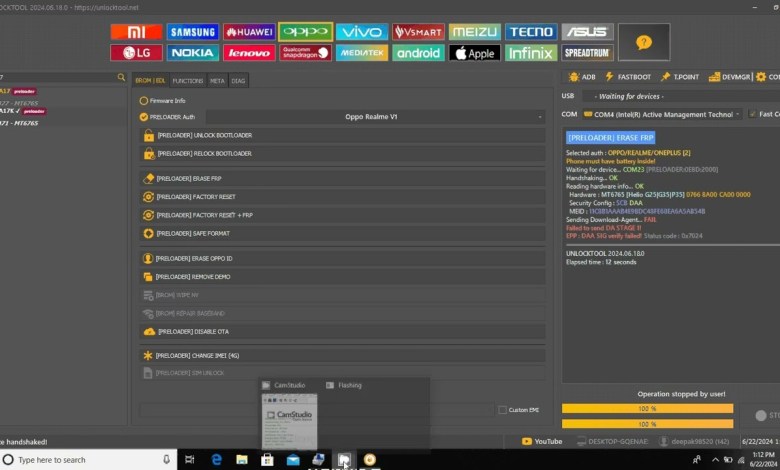Click the Windows taskbar search box

point(89,460)
